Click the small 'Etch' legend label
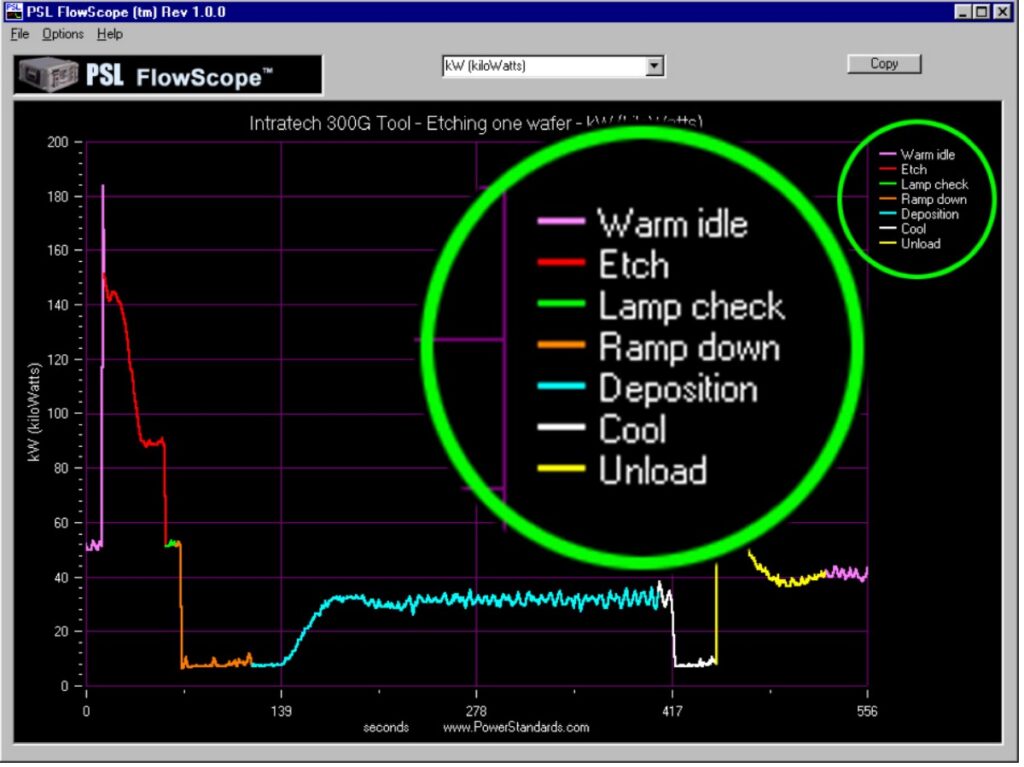This screenshot has height=767, width=1024. 916,170
